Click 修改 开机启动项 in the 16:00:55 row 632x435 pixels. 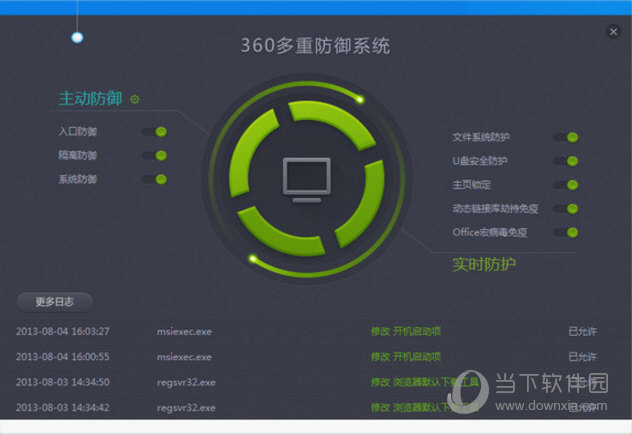[405, 357]
